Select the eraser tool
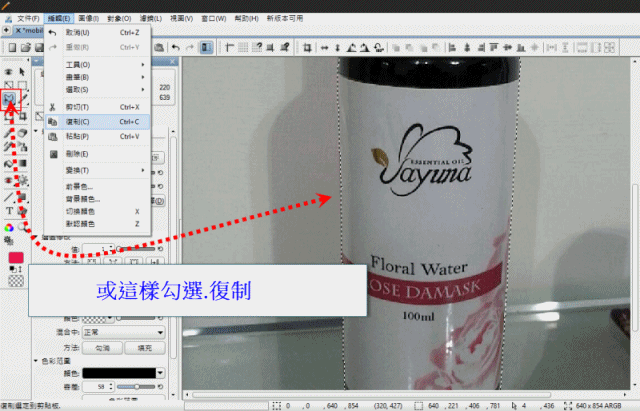Viewport: 640px width, 411px height. (x=22, y=133)
